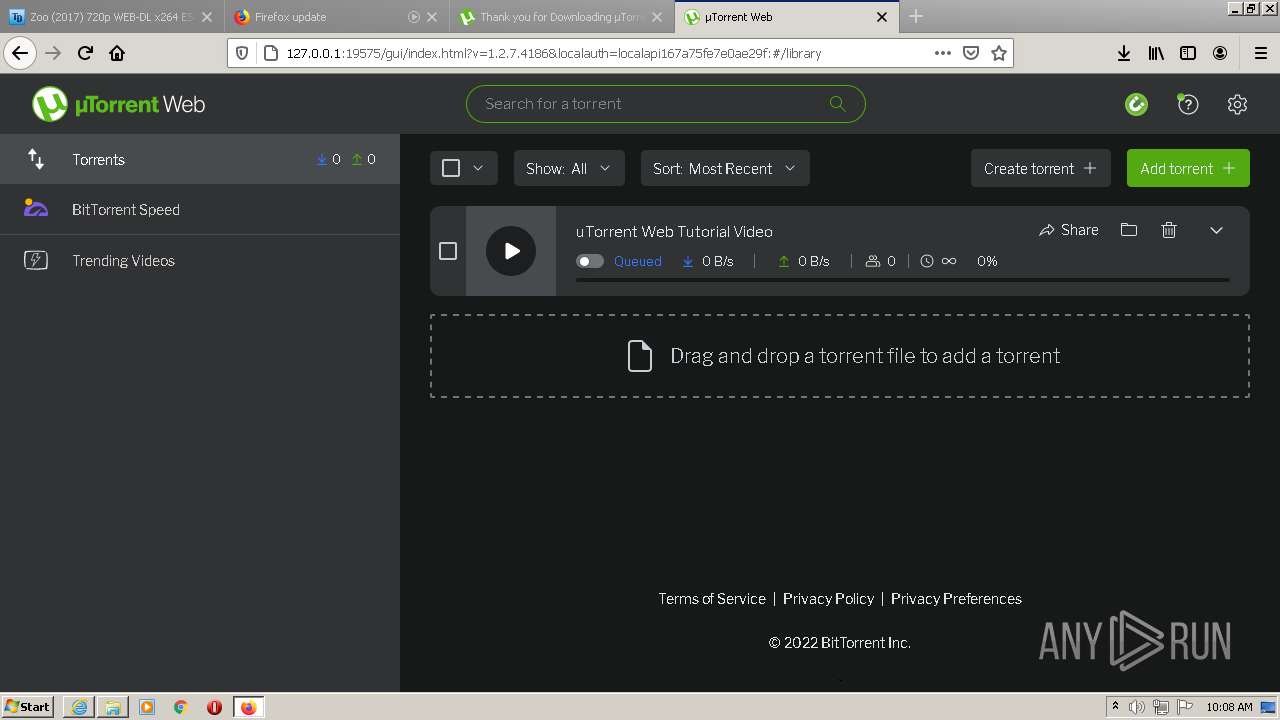Switch to Thank you for Downloading tab

click(562, 17)
